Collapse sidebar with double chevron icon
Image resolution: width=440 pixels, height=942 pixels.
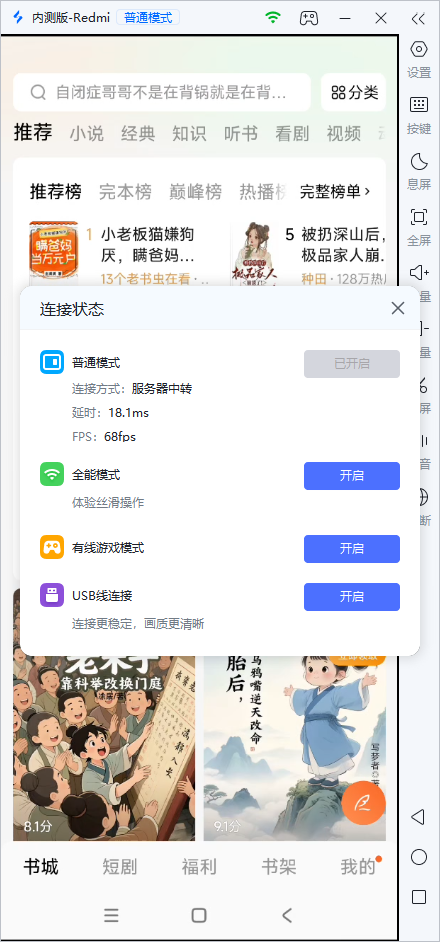(418, 19)
